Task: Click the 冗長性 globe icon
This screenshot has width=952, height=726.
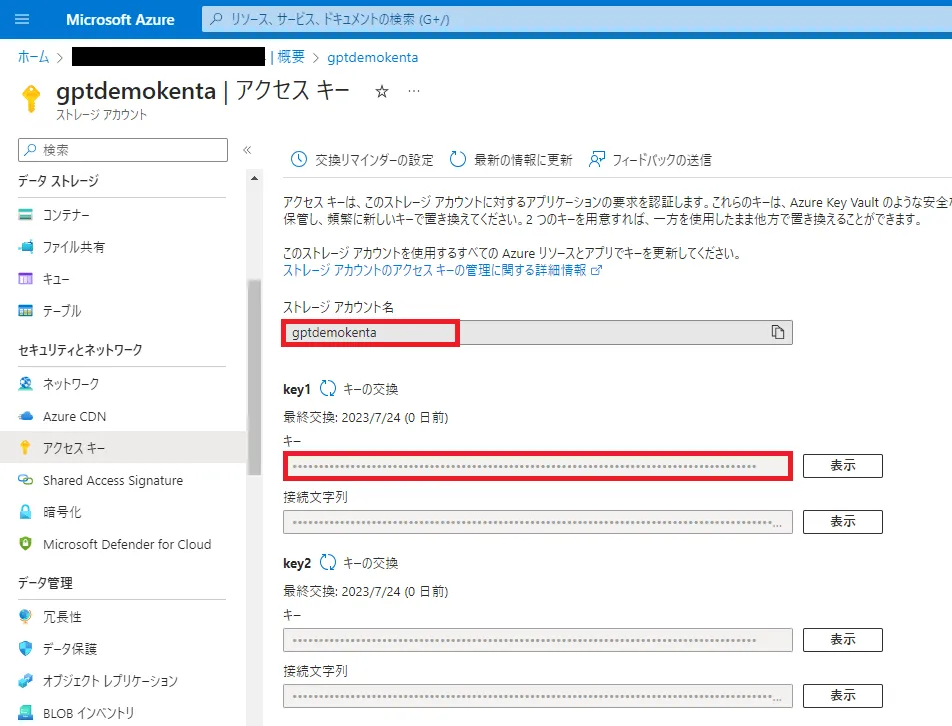Action: coord(26,616)
